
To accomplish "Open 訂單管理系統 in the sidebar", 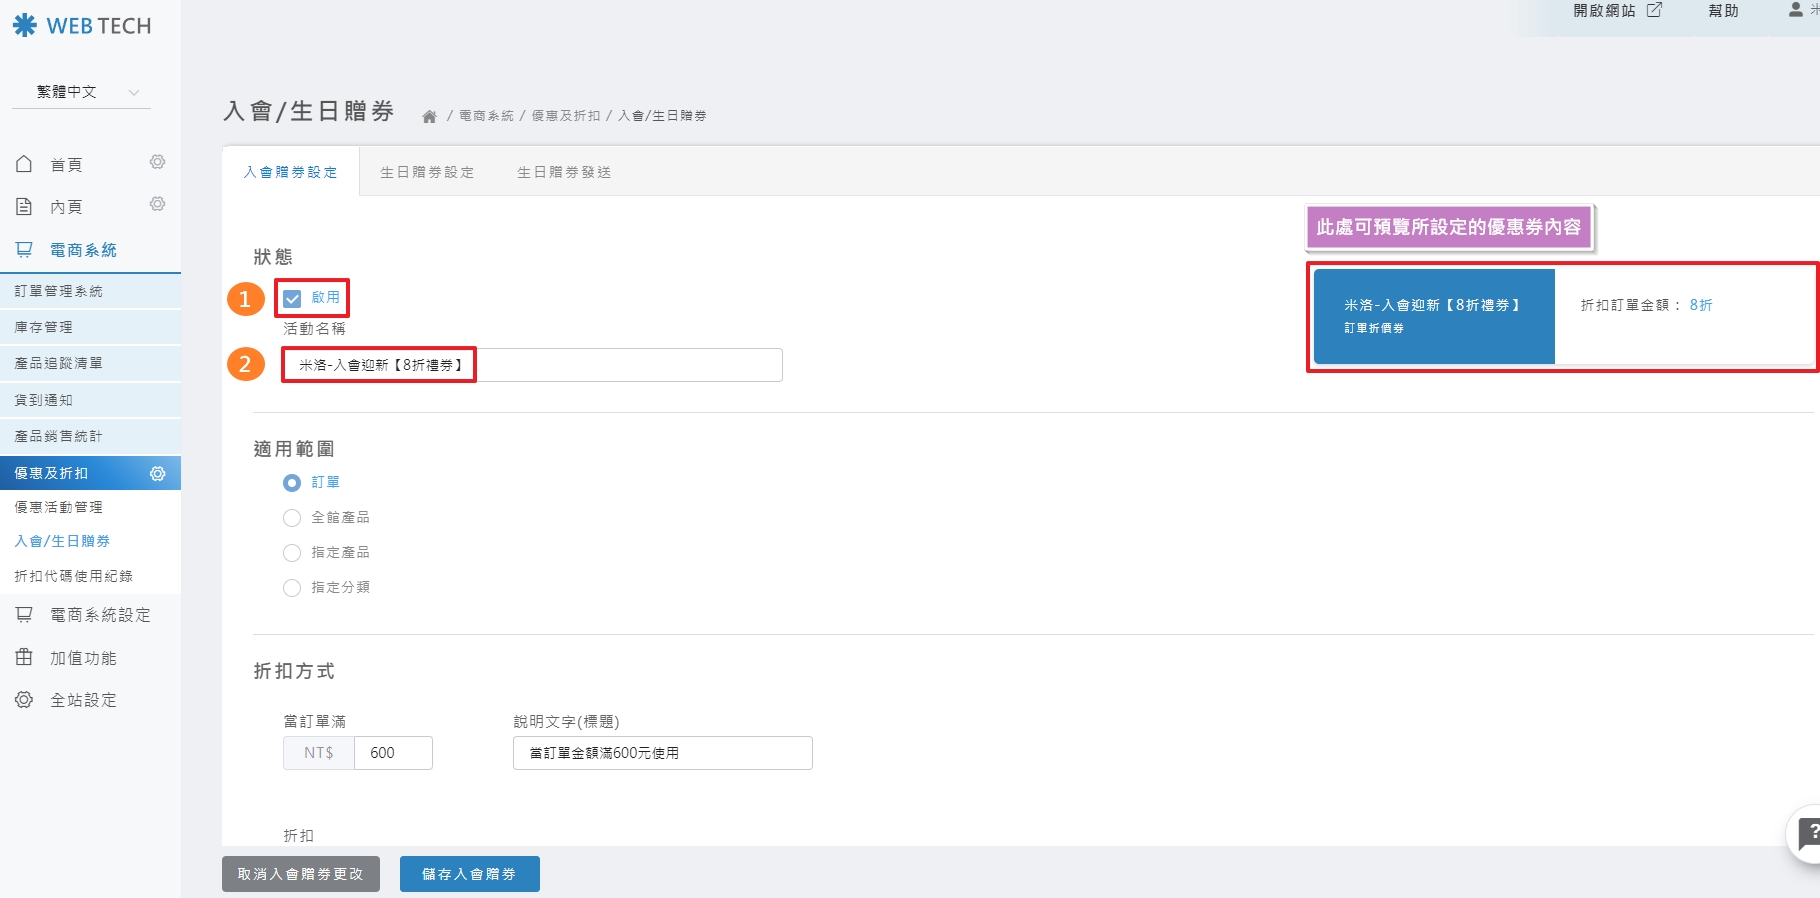I will pyautogui.click(x=59, y=291).
